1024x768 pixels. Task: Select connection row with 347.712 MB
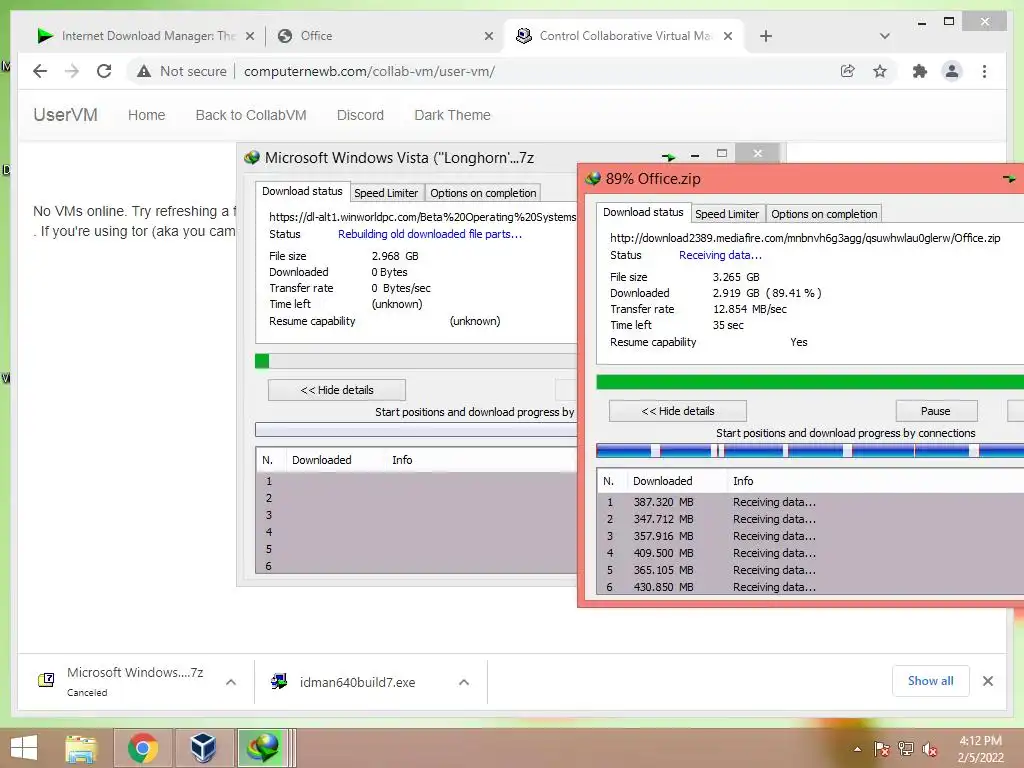point(810,519)
